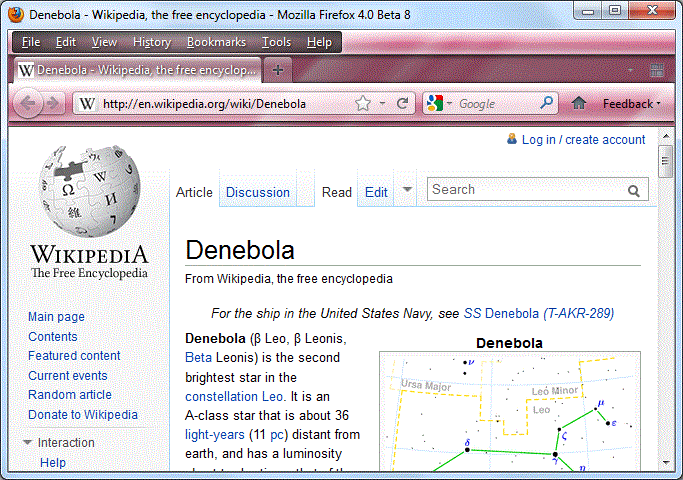Open a new tab with the plus button
This screenshot has height=480, width=683.
point(277,70)
